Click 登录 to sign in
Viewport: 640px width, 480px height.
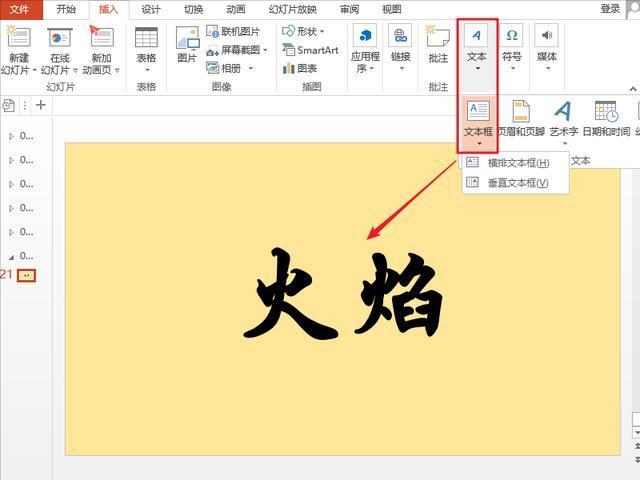(x=610, y=9)
